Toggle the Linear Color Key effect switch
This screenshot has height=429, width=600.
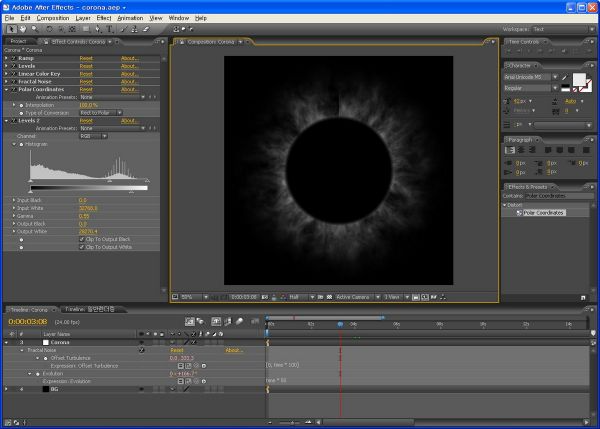(x=14, y=74)
